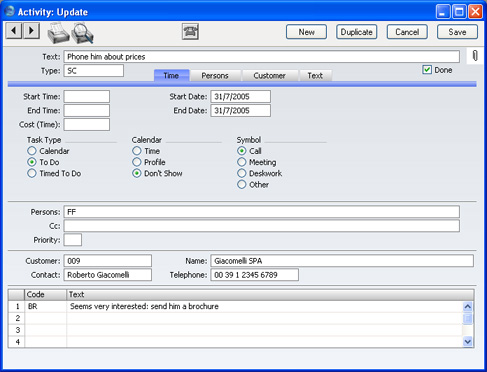This screenshot has height=372, width=487.
Task: Go to previous record arrow
Action: (x=14, y=31)
